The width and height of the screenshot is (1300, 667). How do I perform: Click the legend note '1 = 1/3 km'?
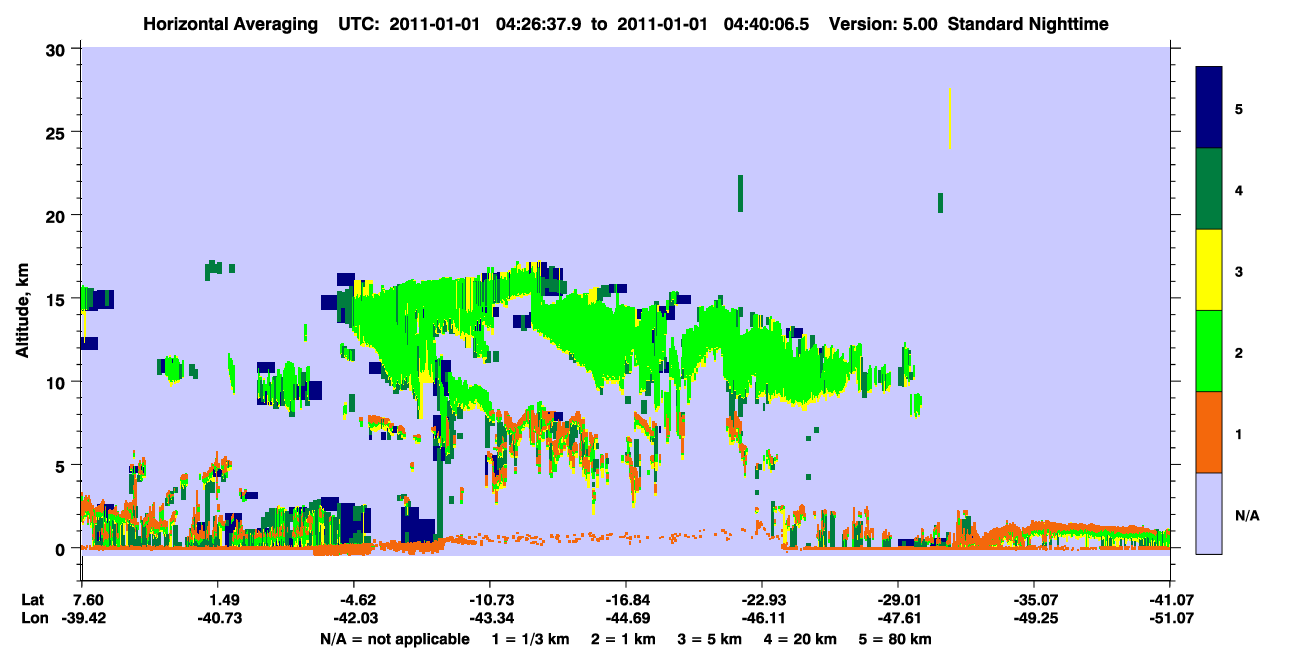coord(530,639)
